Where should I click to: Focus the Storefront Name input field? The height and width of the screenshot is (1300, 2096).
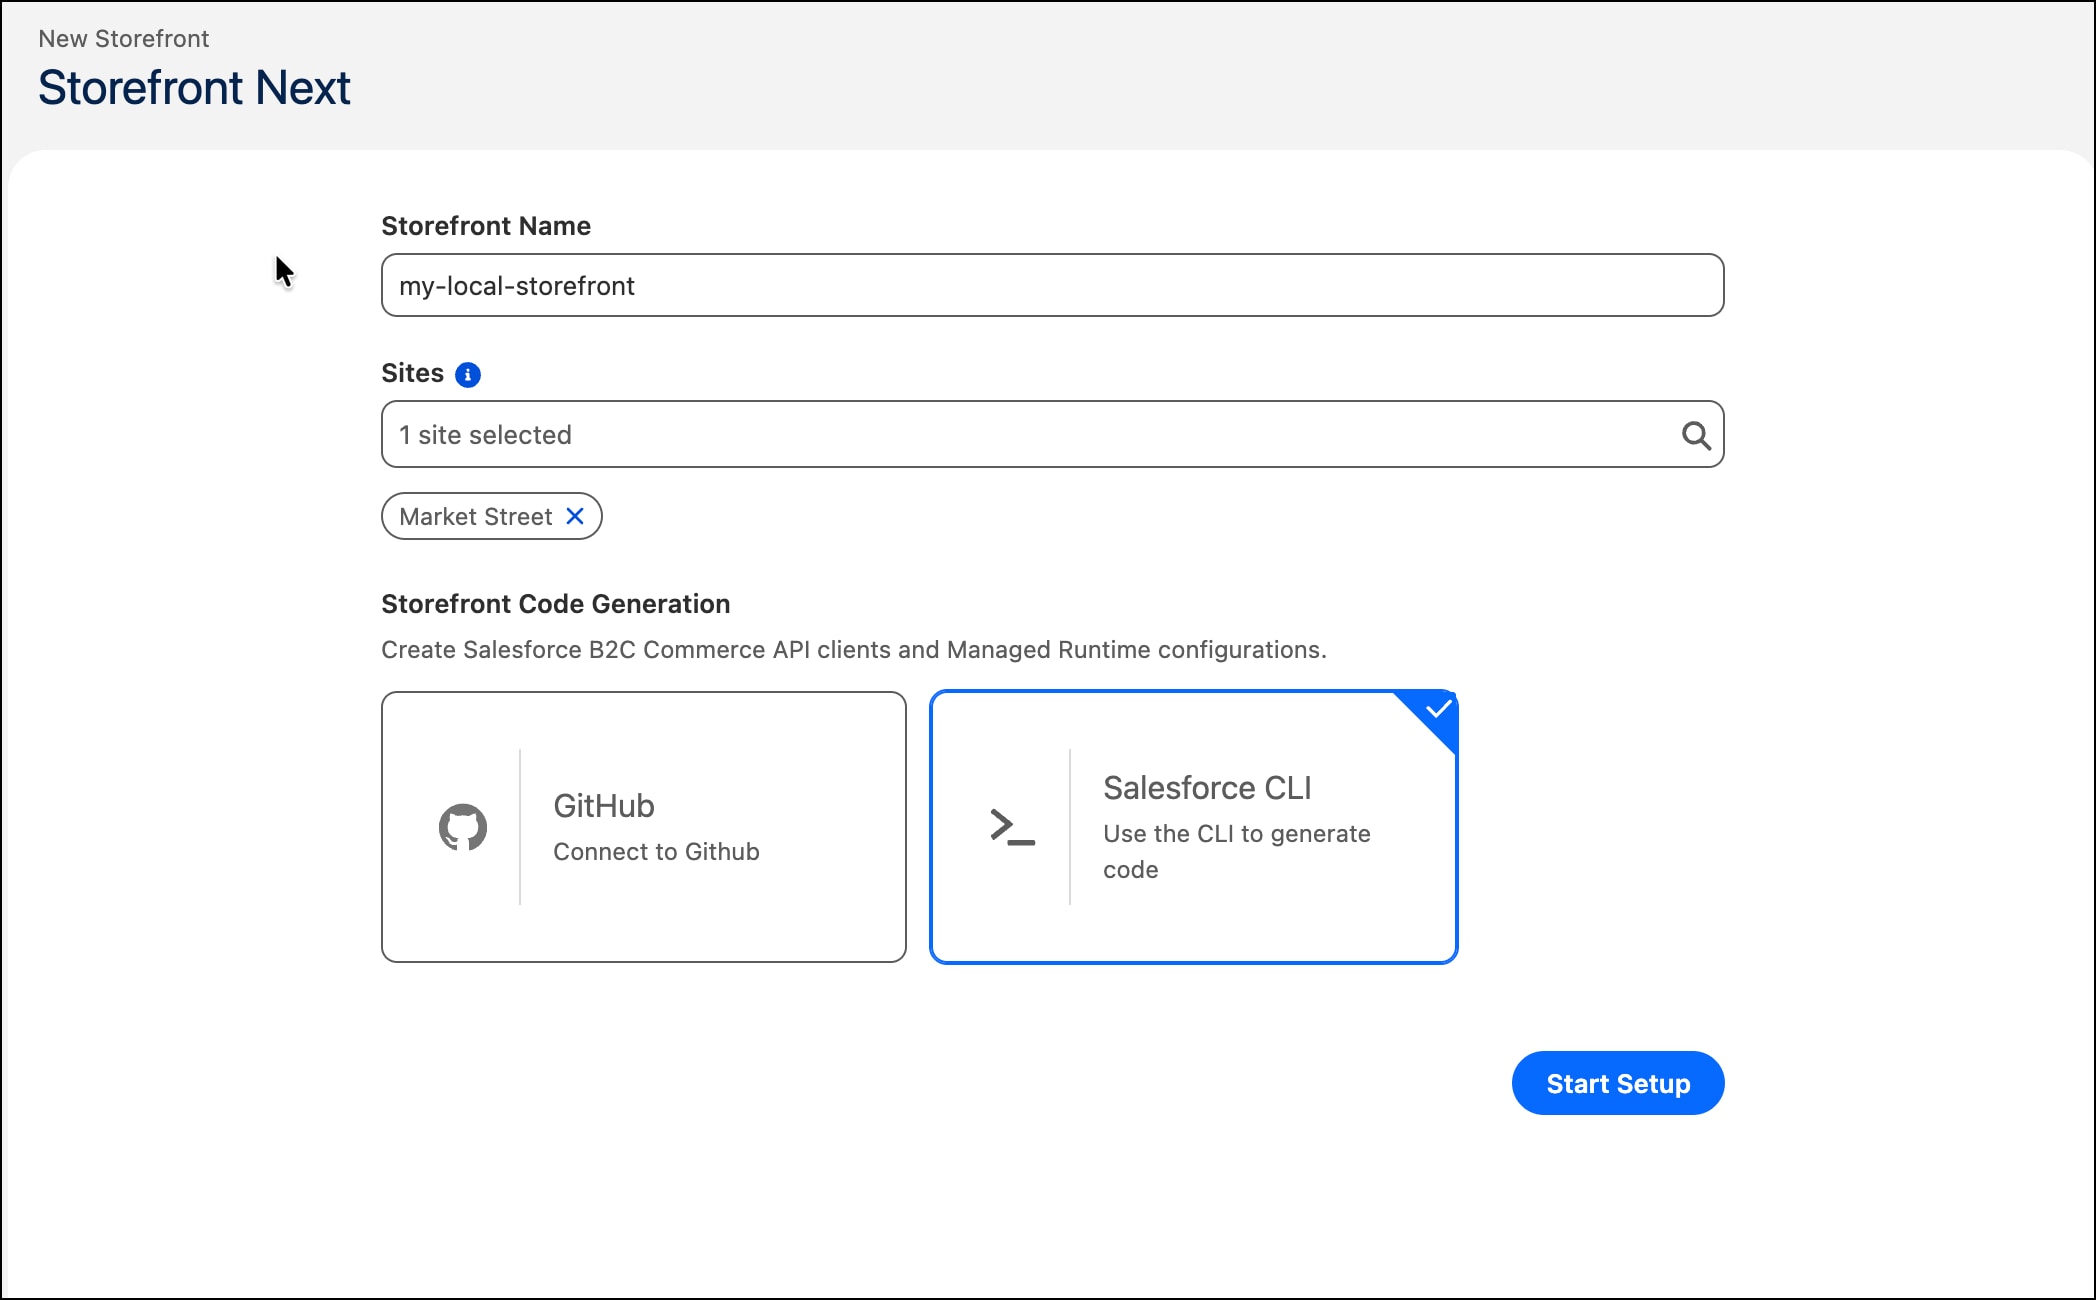pos(1053,285)
